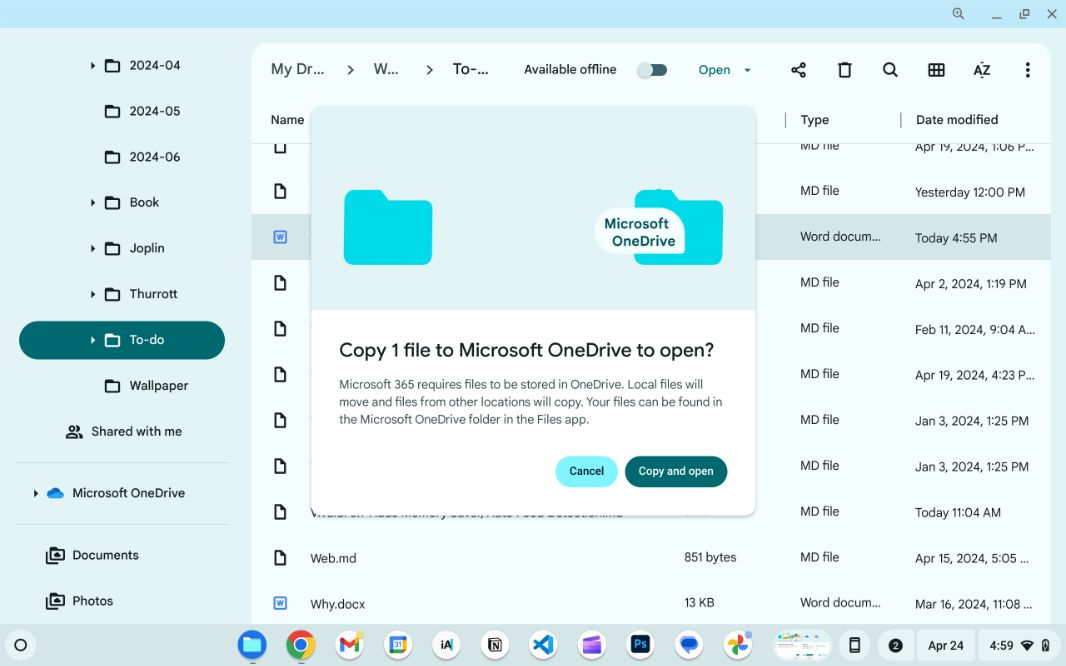The image size is (1066, 666).
Task: Expand the Open dropdown arrow
Action: coord(747,70)
